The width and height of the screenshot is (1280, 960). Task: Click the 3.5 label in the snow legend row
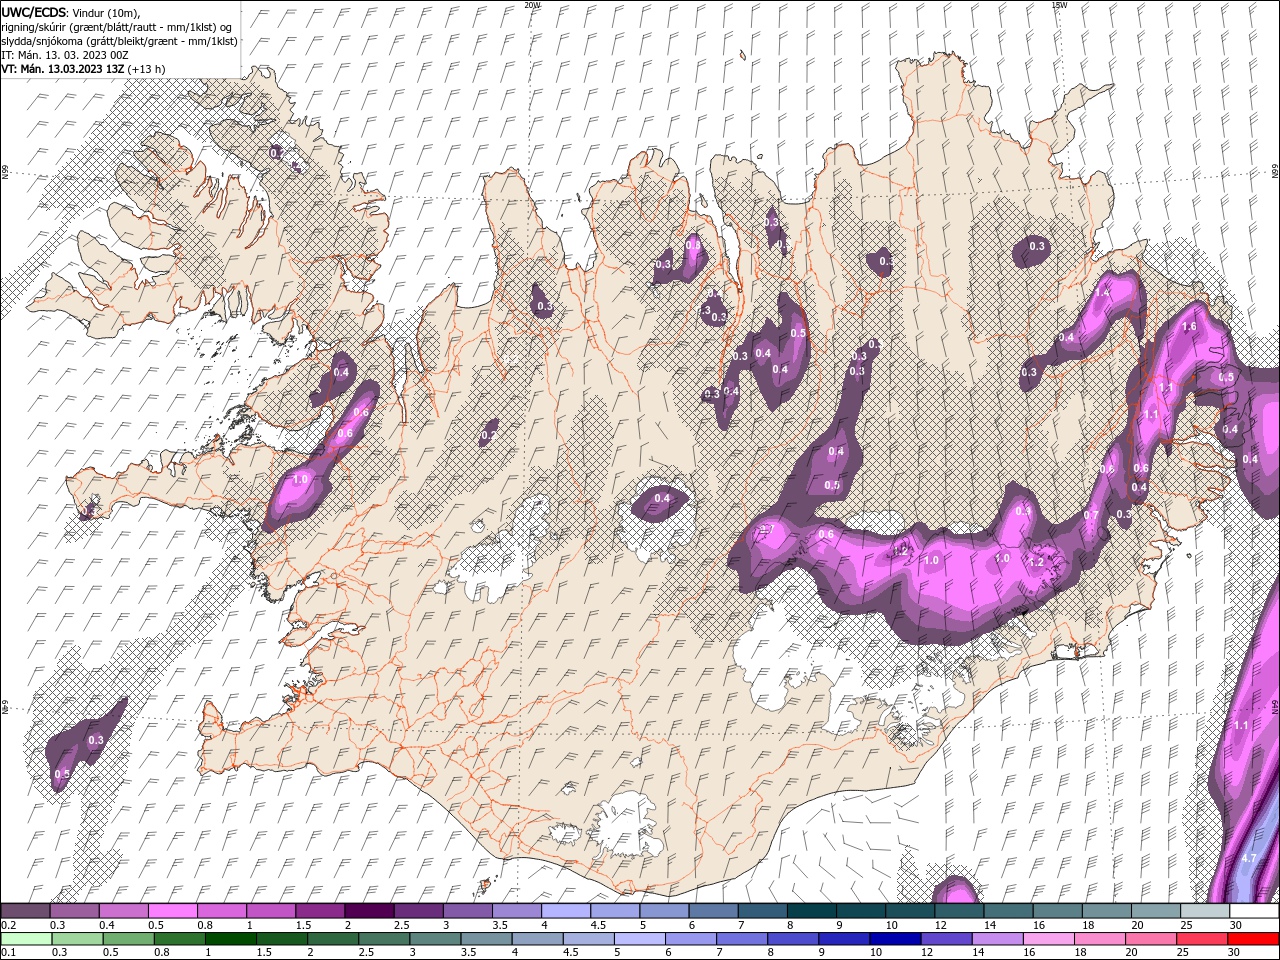coord(500,925)
